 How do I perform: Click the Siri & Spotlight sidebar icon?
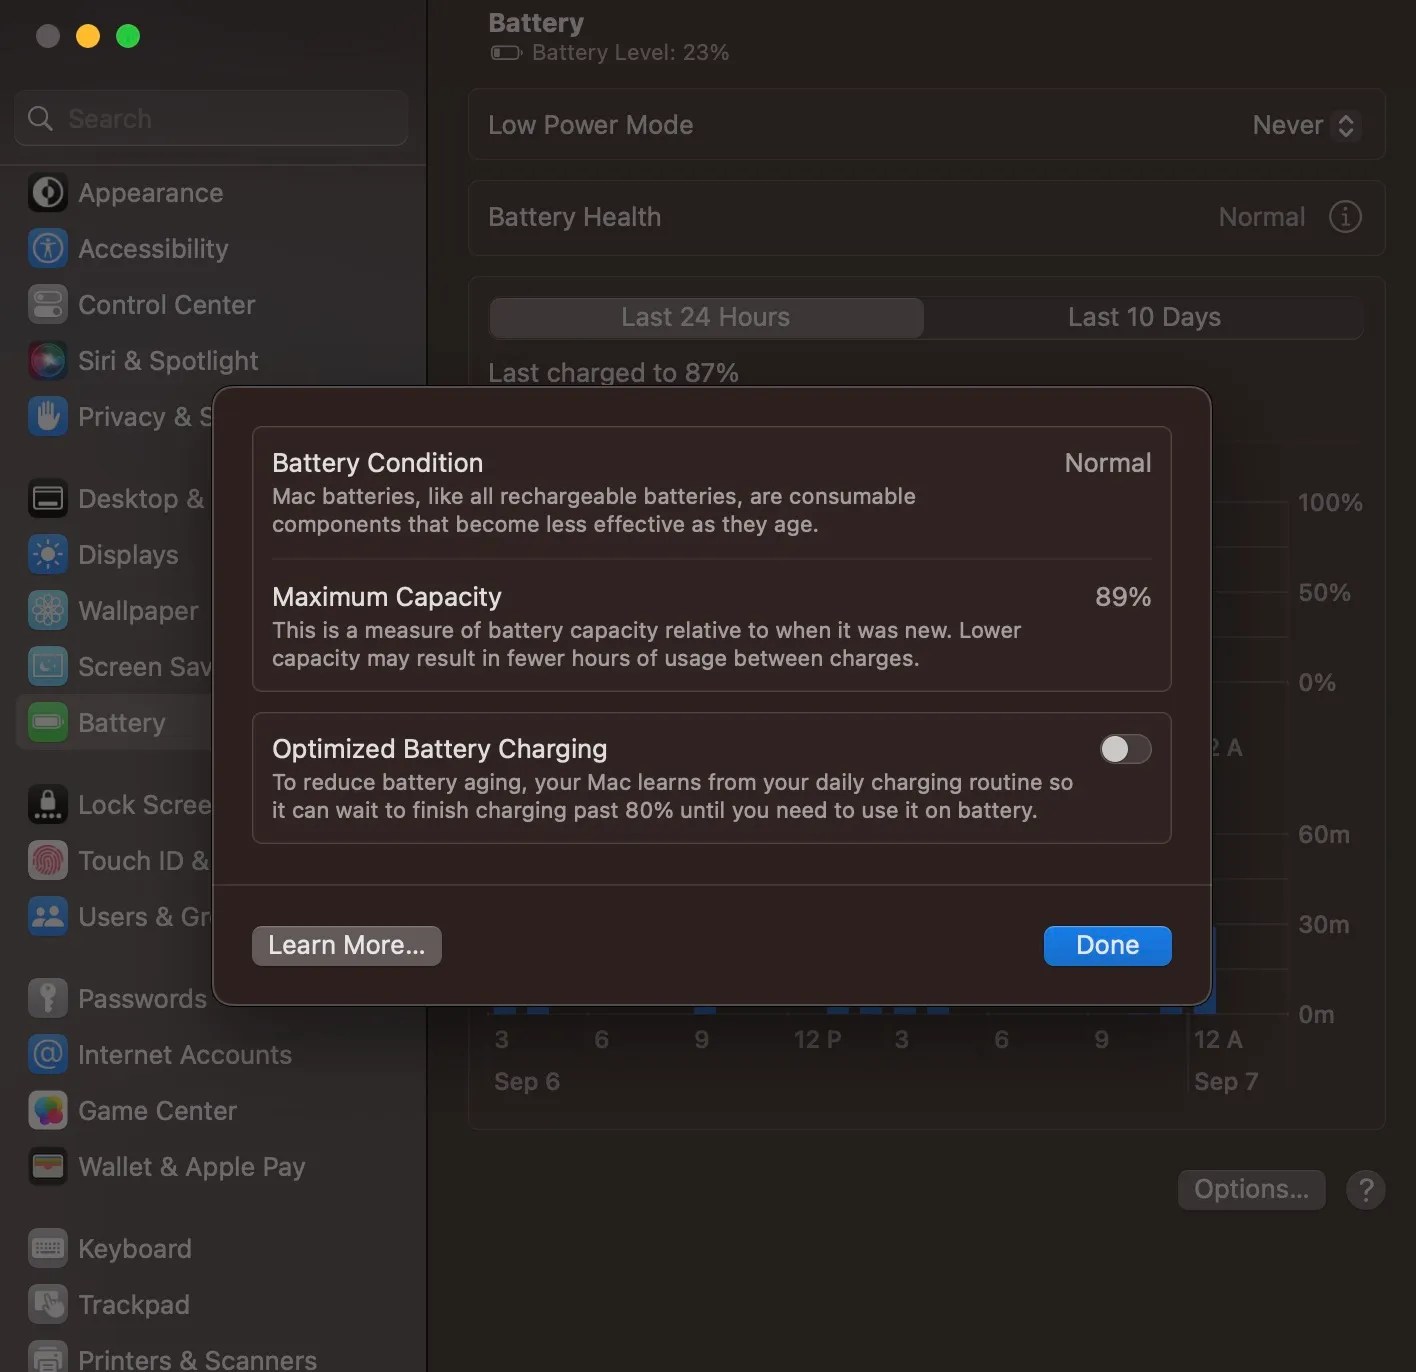(47, 360)
